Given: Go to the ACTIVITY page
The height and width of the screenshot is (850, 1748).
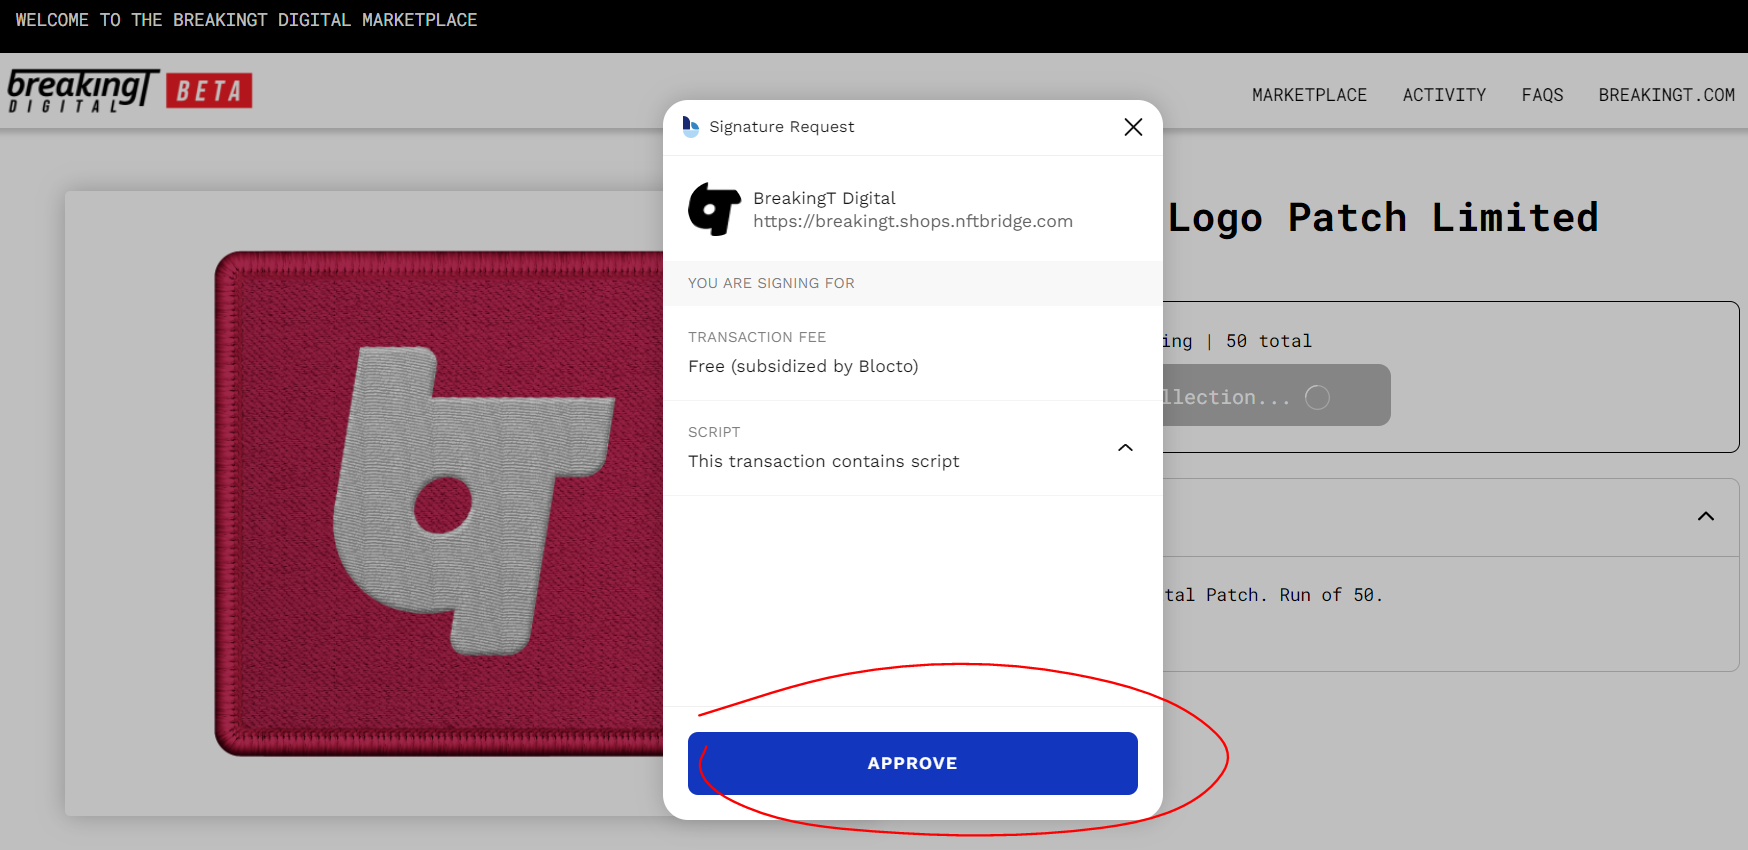Looking at the screenshot, I should pos(1443,95).
